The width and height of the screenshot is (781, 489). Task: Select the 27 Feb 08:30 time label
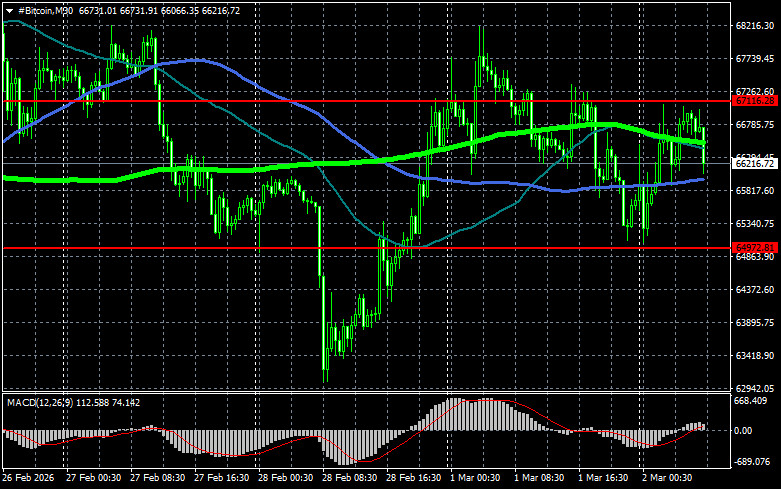pyautogui.click(x=157, y=478)
